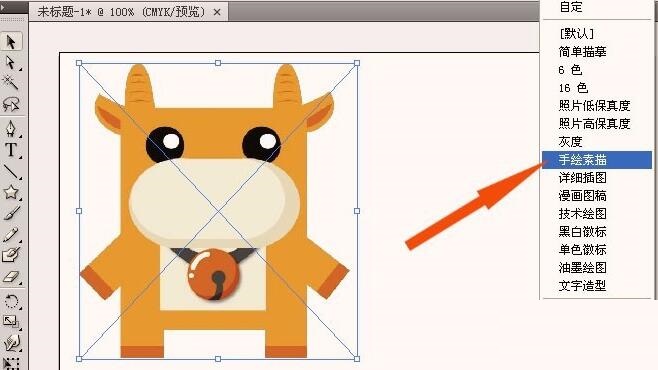The image size is (658, 370).
Task: Select the Selection tool (black arrow)
Action: tap(11, 42)
